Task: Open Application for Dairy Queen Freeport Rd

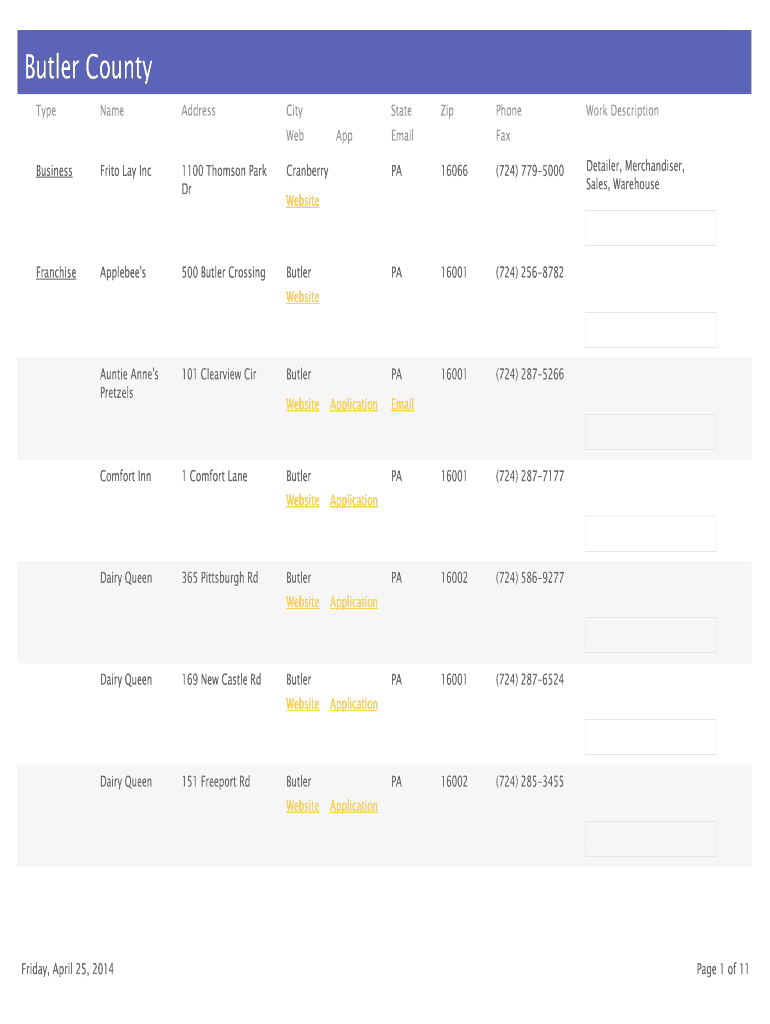Action: (354, 807)
